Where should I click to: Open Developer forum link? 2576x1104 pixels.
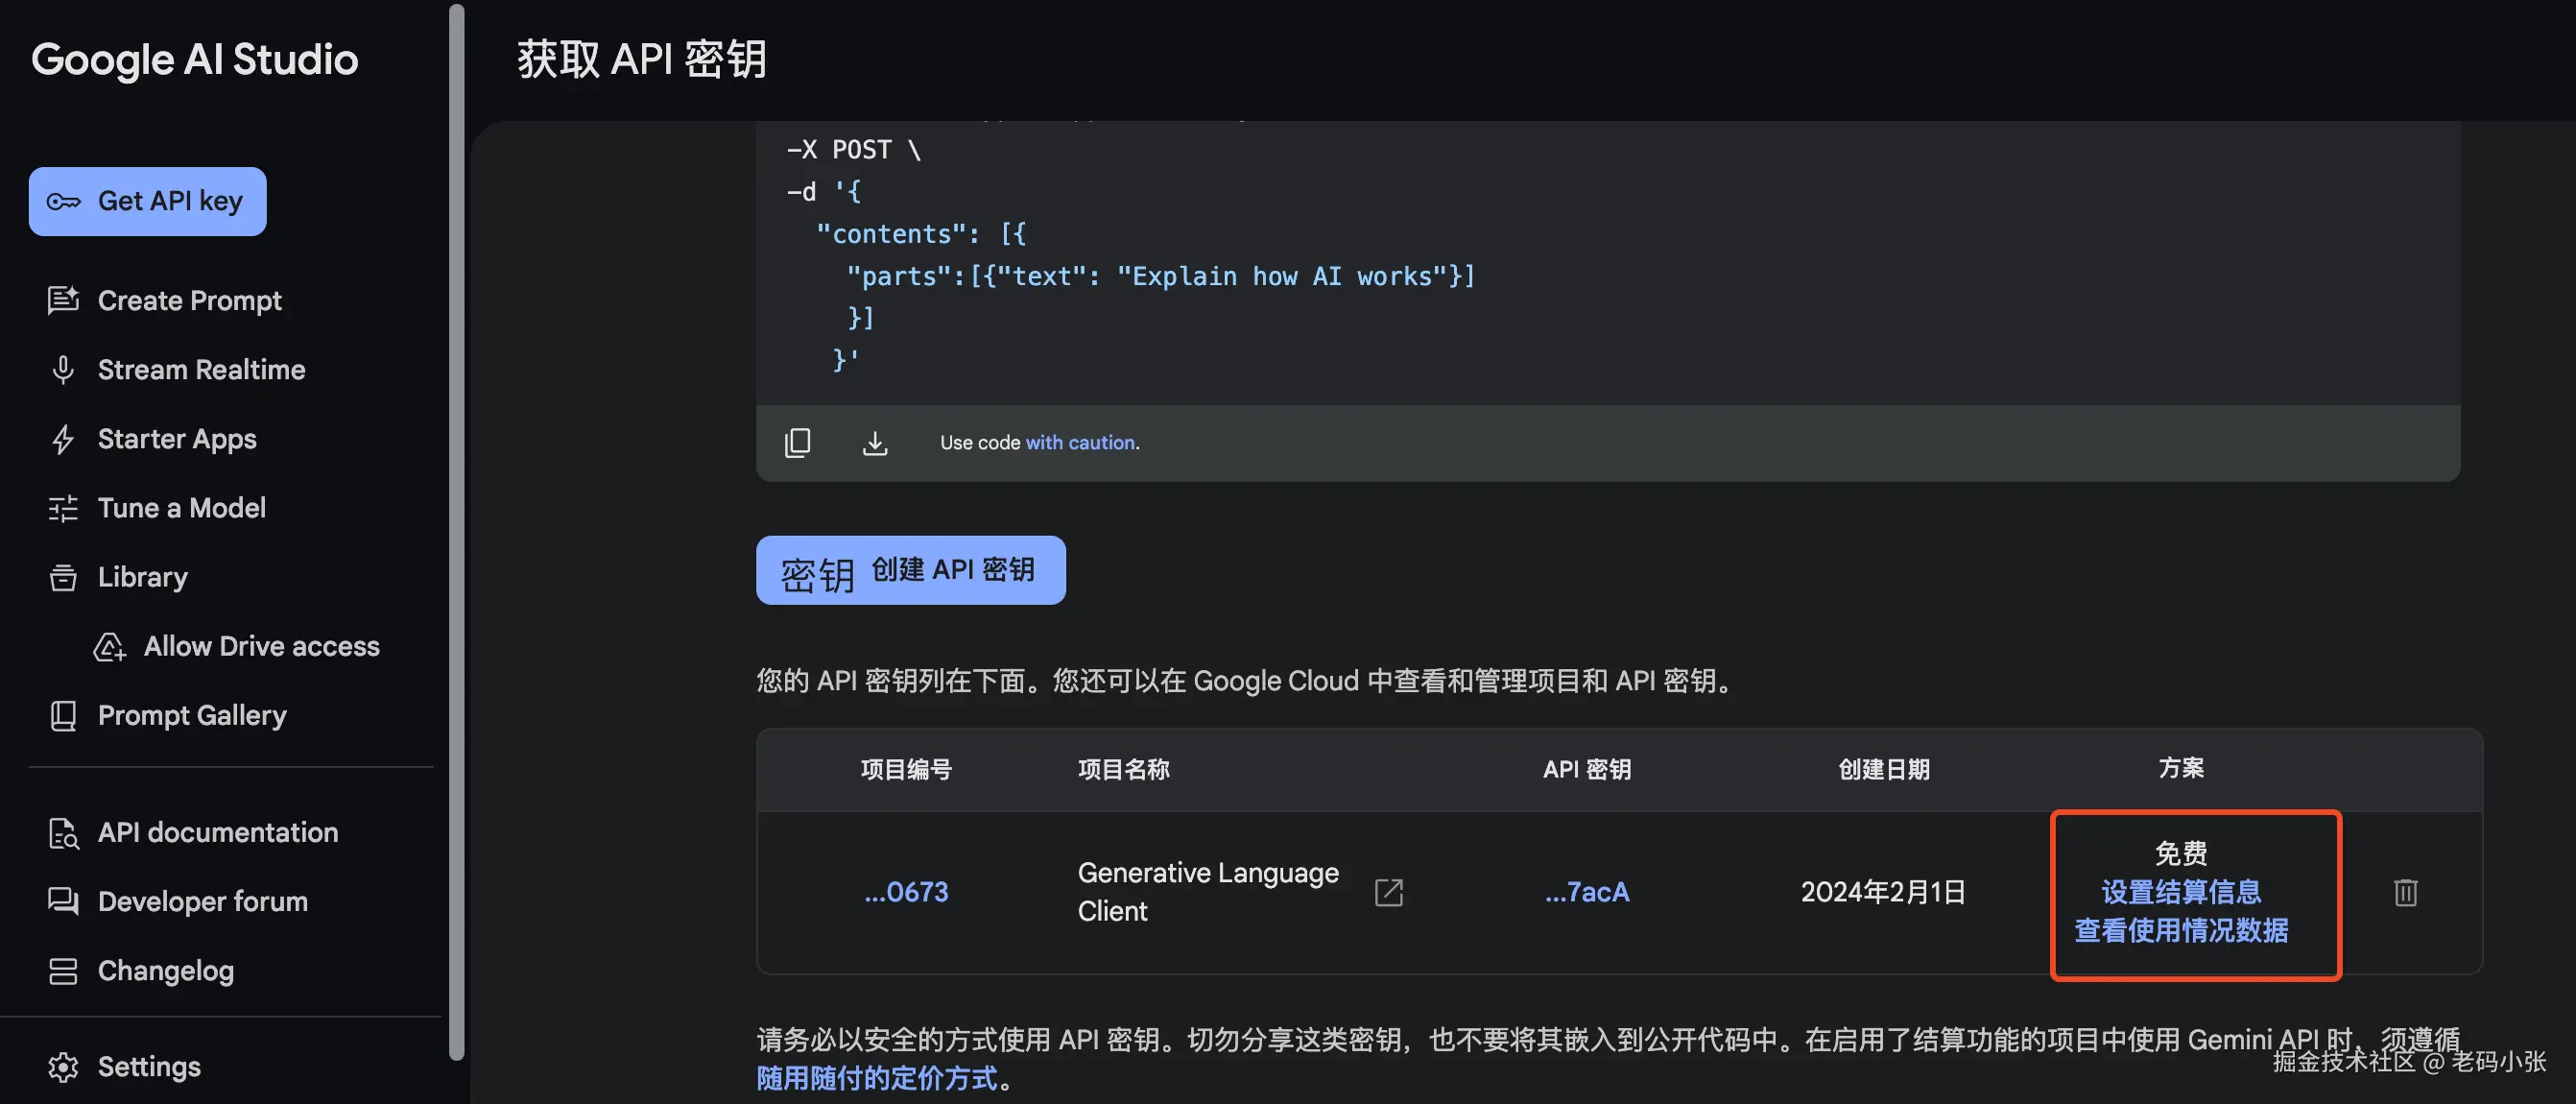[202, 901]
